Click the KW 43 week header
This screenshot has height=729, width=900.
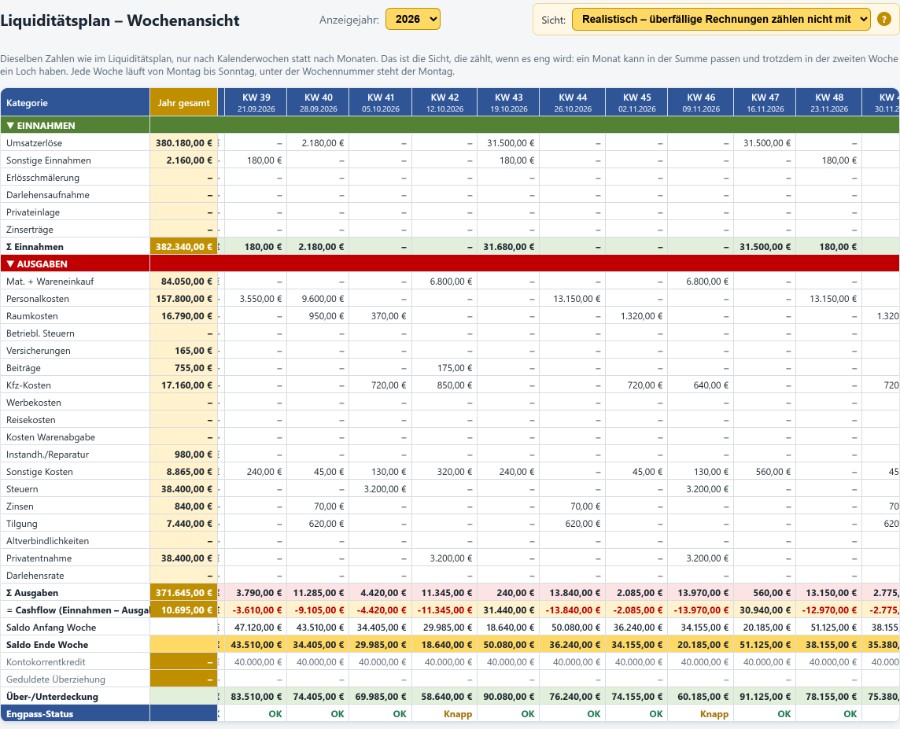point(509,103)
